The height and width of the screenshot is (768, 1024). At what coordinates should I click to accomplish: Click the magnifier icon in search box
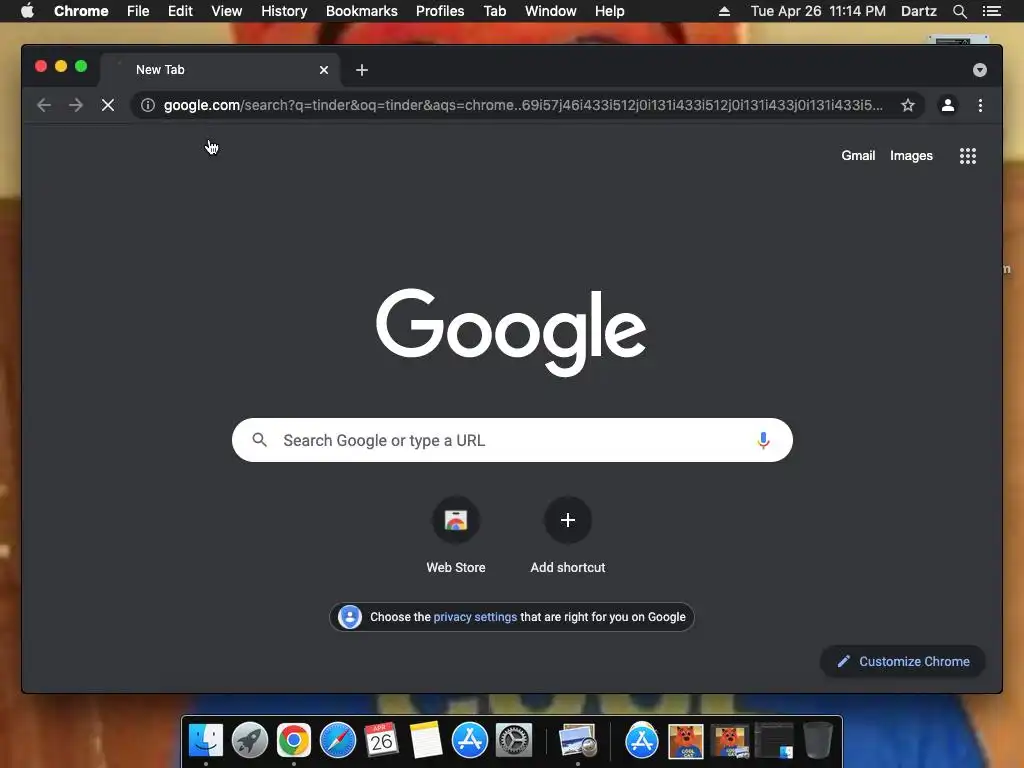259,440
